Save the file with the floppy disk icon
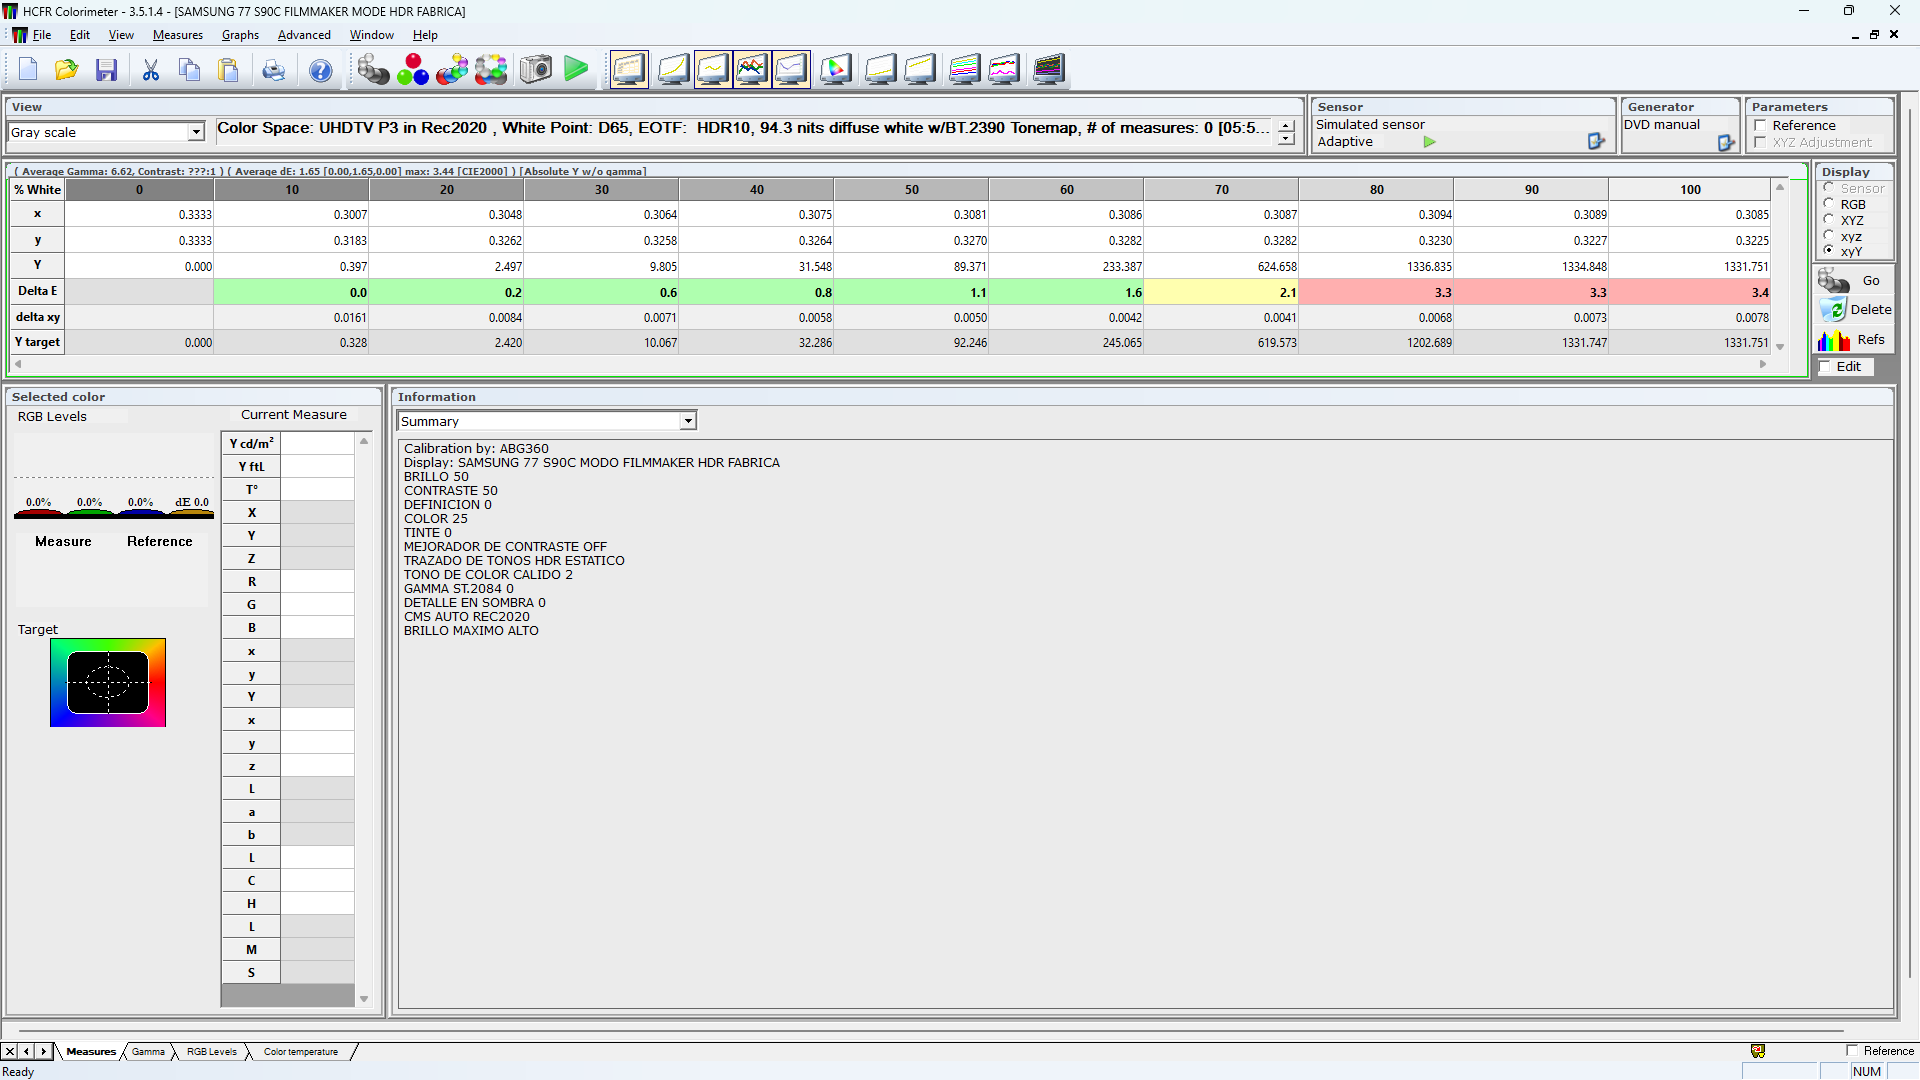1920x1080 pixels. pos(106,70)
